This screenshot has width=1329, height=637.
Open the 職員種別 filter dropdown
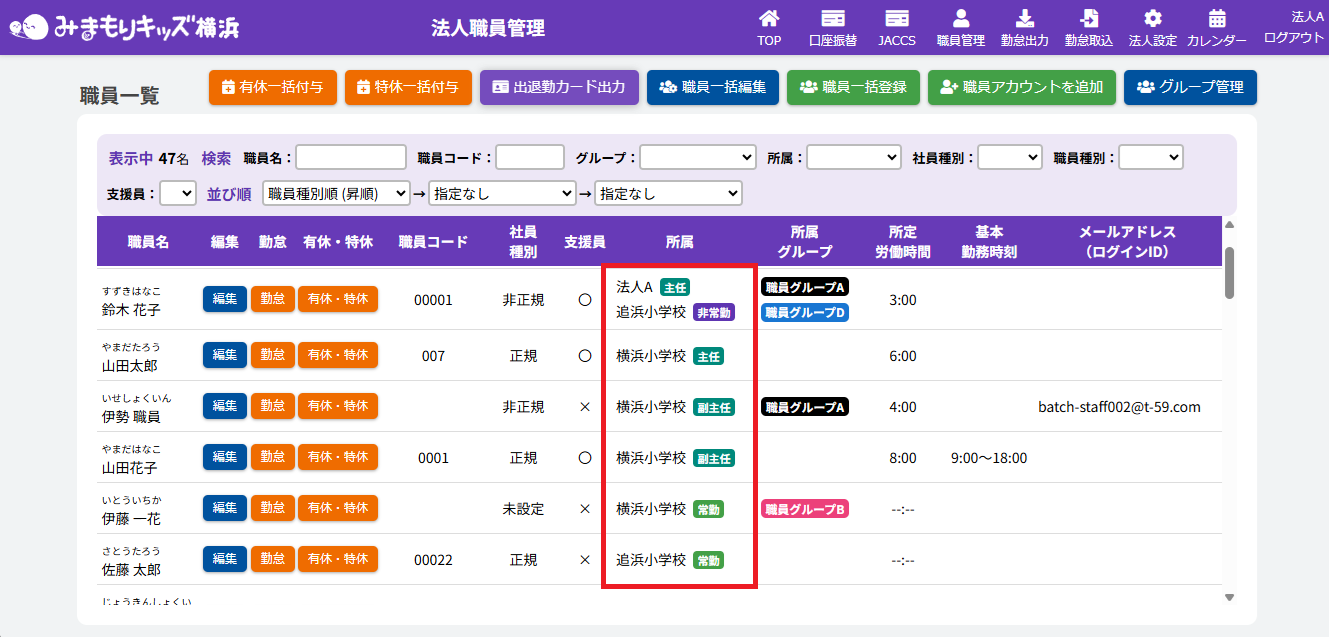(x=1151, y=157)
